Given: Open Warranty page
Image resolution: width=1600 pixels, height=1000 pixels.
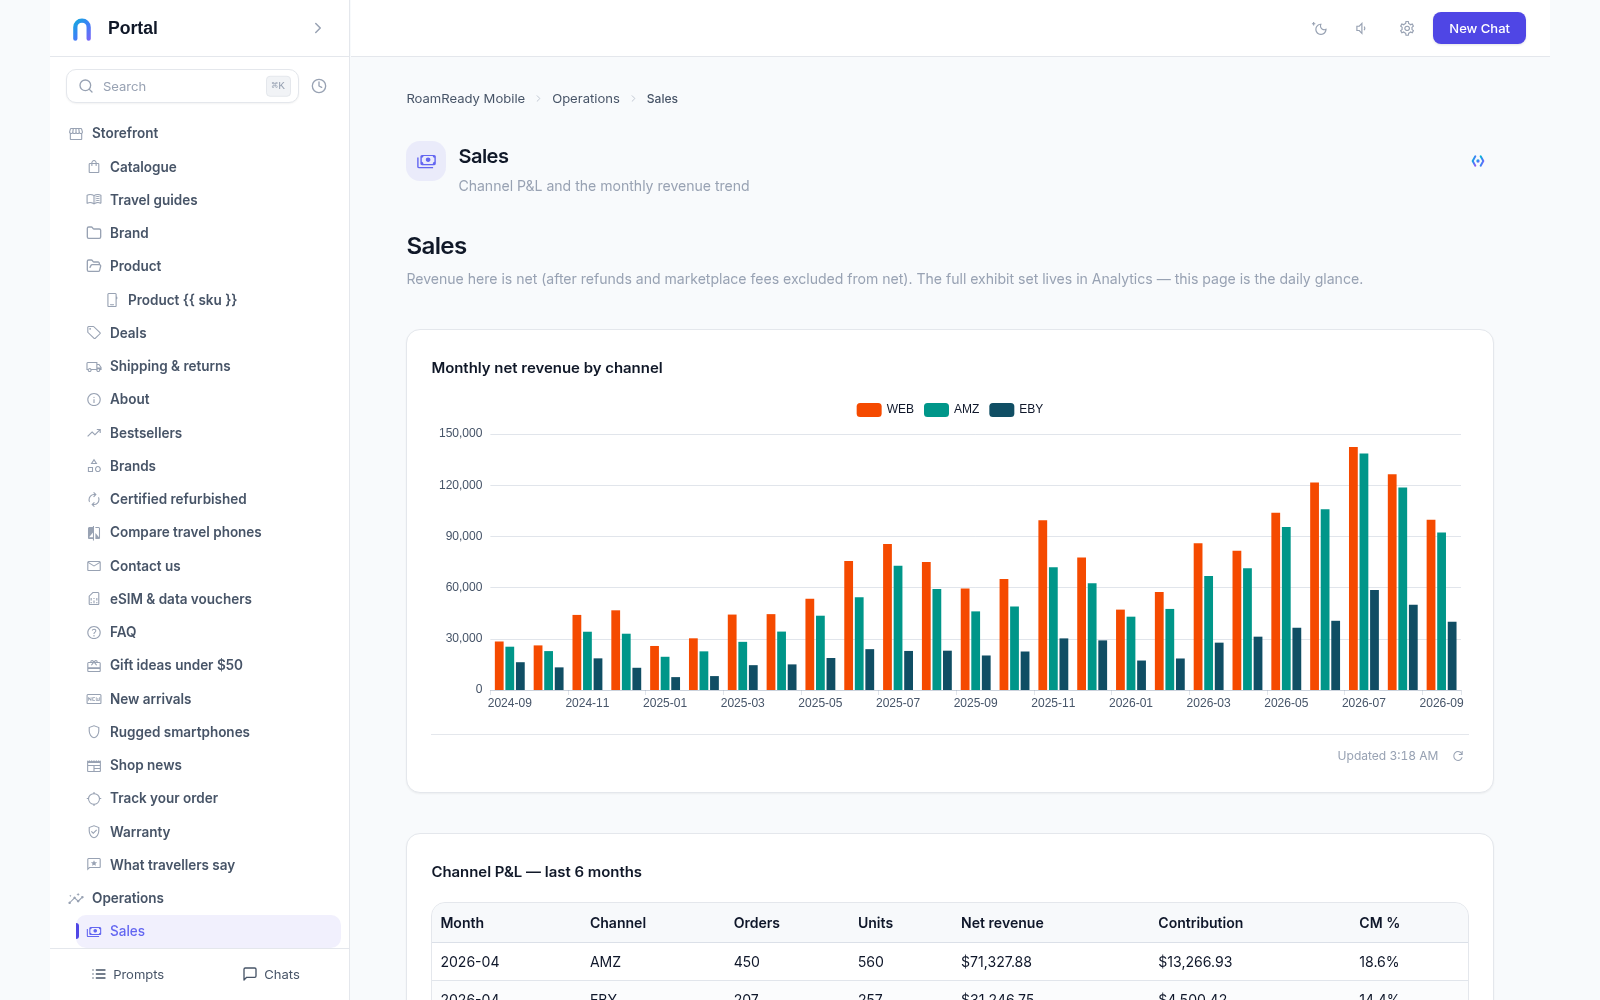Looking at the screenshot, I should [140, 832].
